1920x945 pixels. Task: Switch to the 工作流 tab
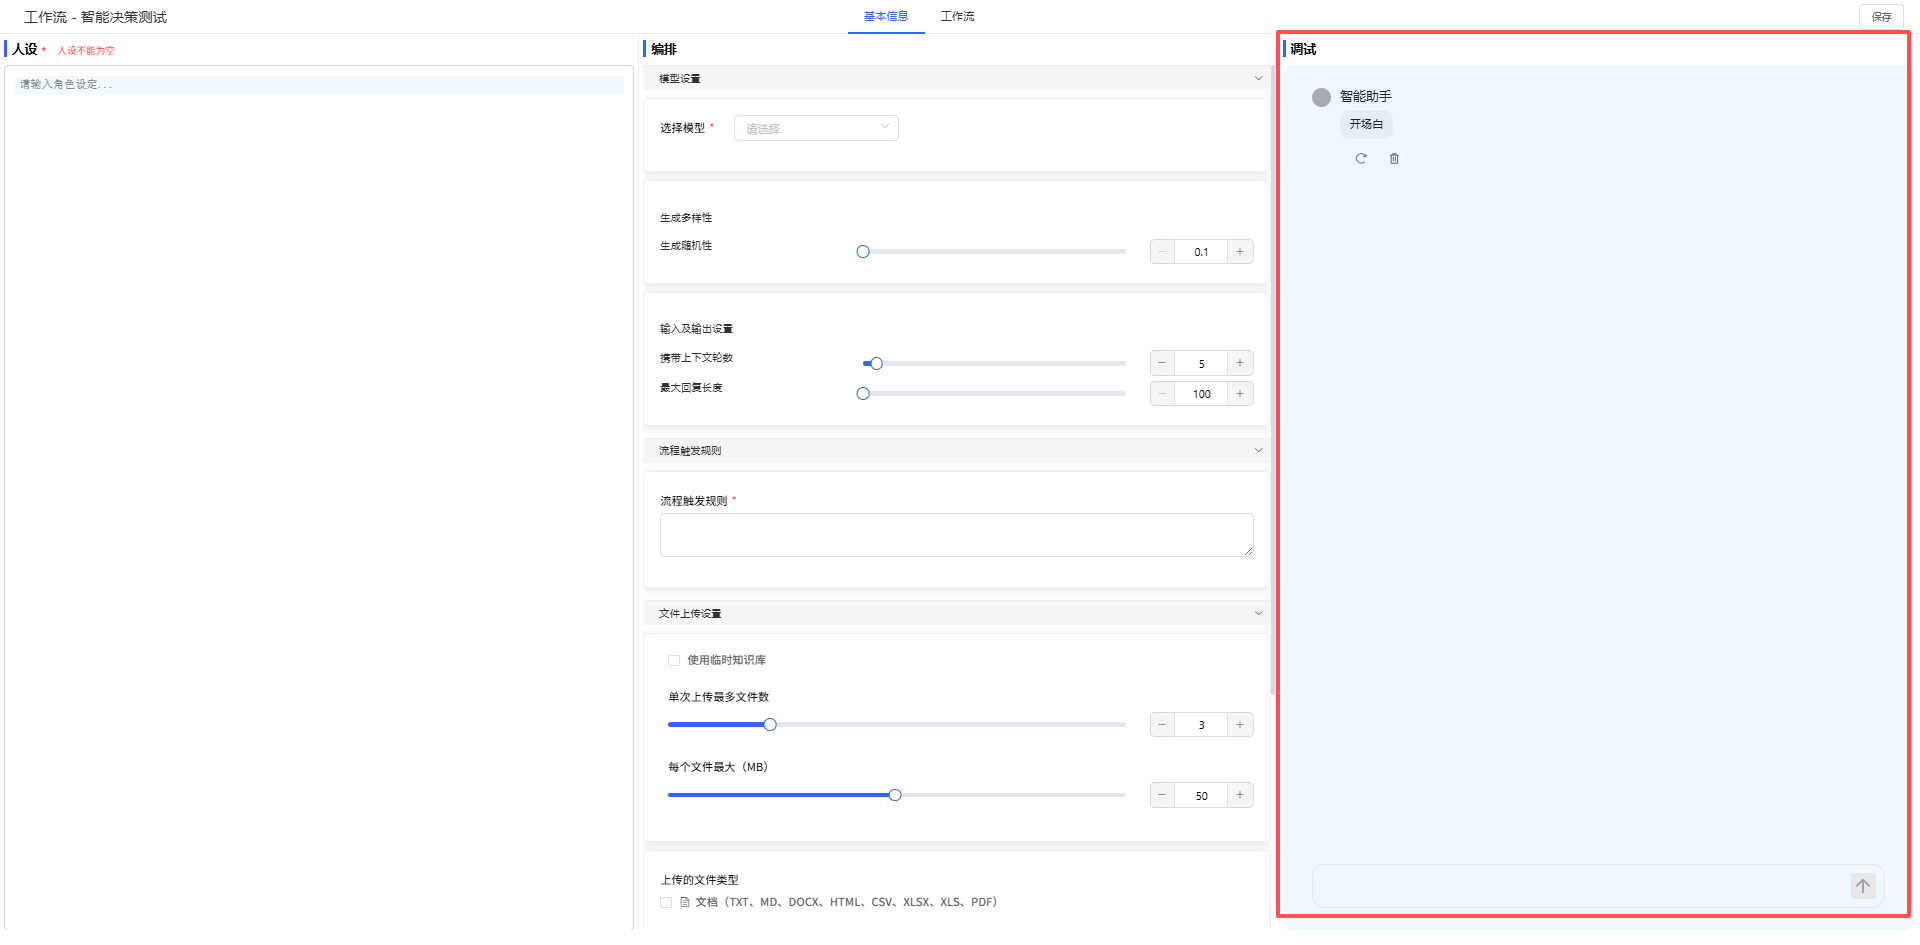click(x=957, y=16)
